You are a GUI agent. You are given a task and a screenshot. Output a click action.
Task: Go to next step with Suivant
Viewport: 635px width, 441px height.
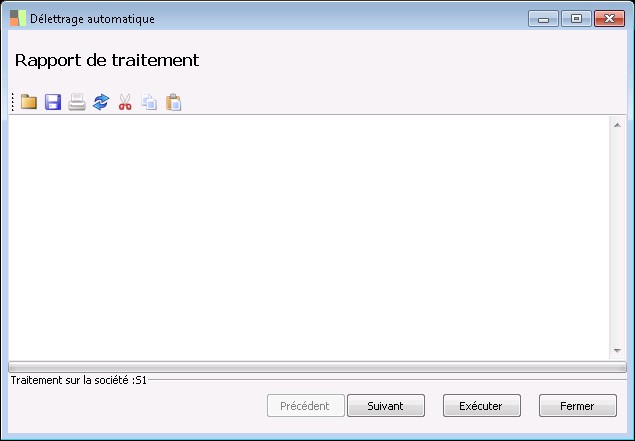point(386,406)
